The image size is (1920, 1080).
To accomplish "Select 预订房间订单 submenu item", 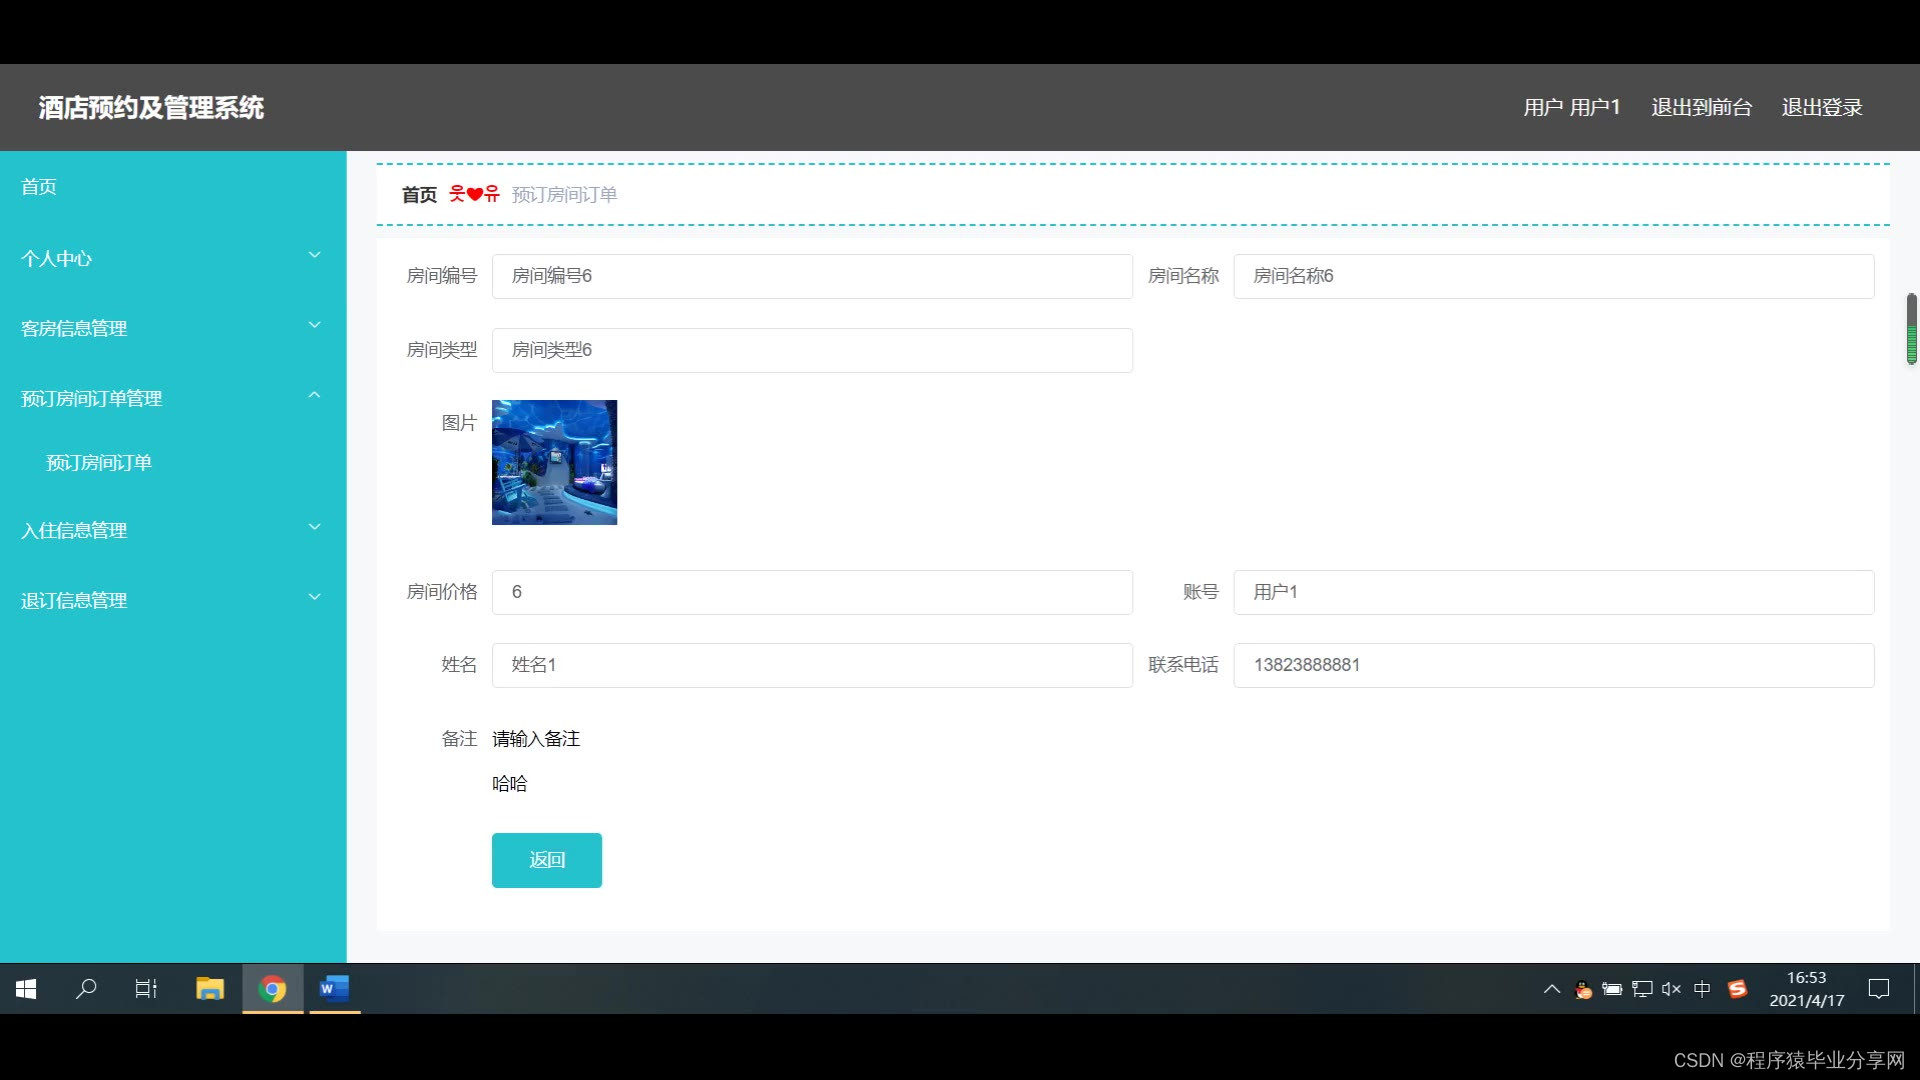I will 99,462.
